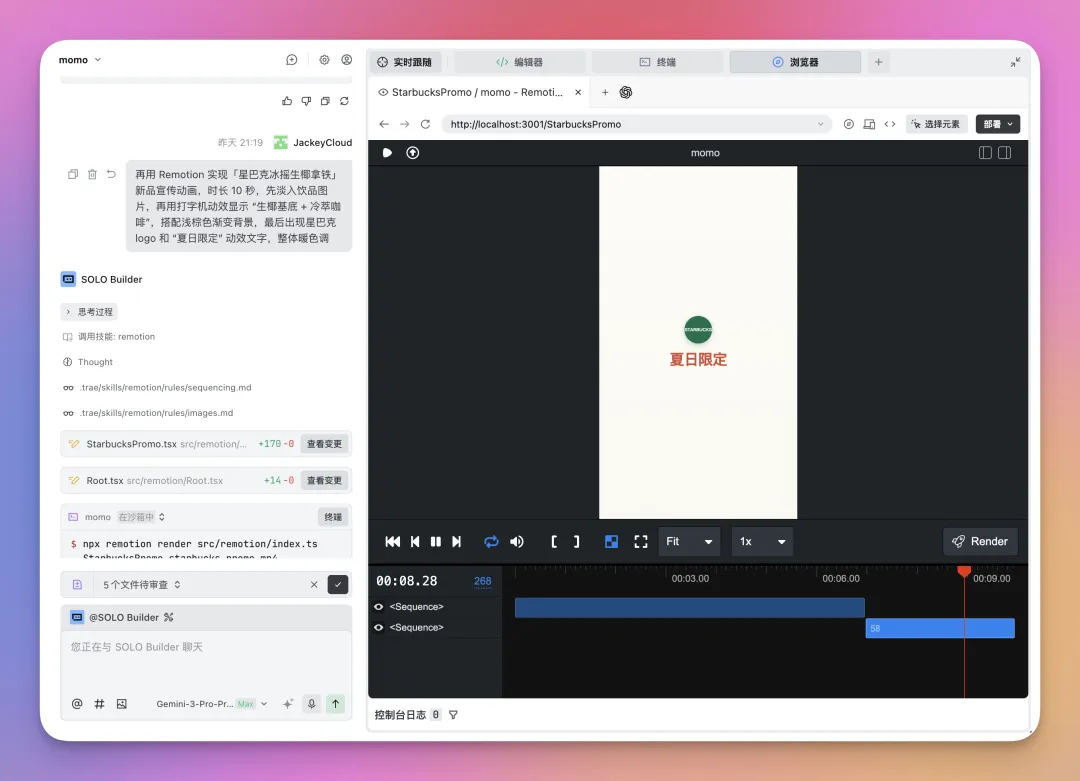Collapse the panel with the shrink arrows icon

[x=1015, y=62]
